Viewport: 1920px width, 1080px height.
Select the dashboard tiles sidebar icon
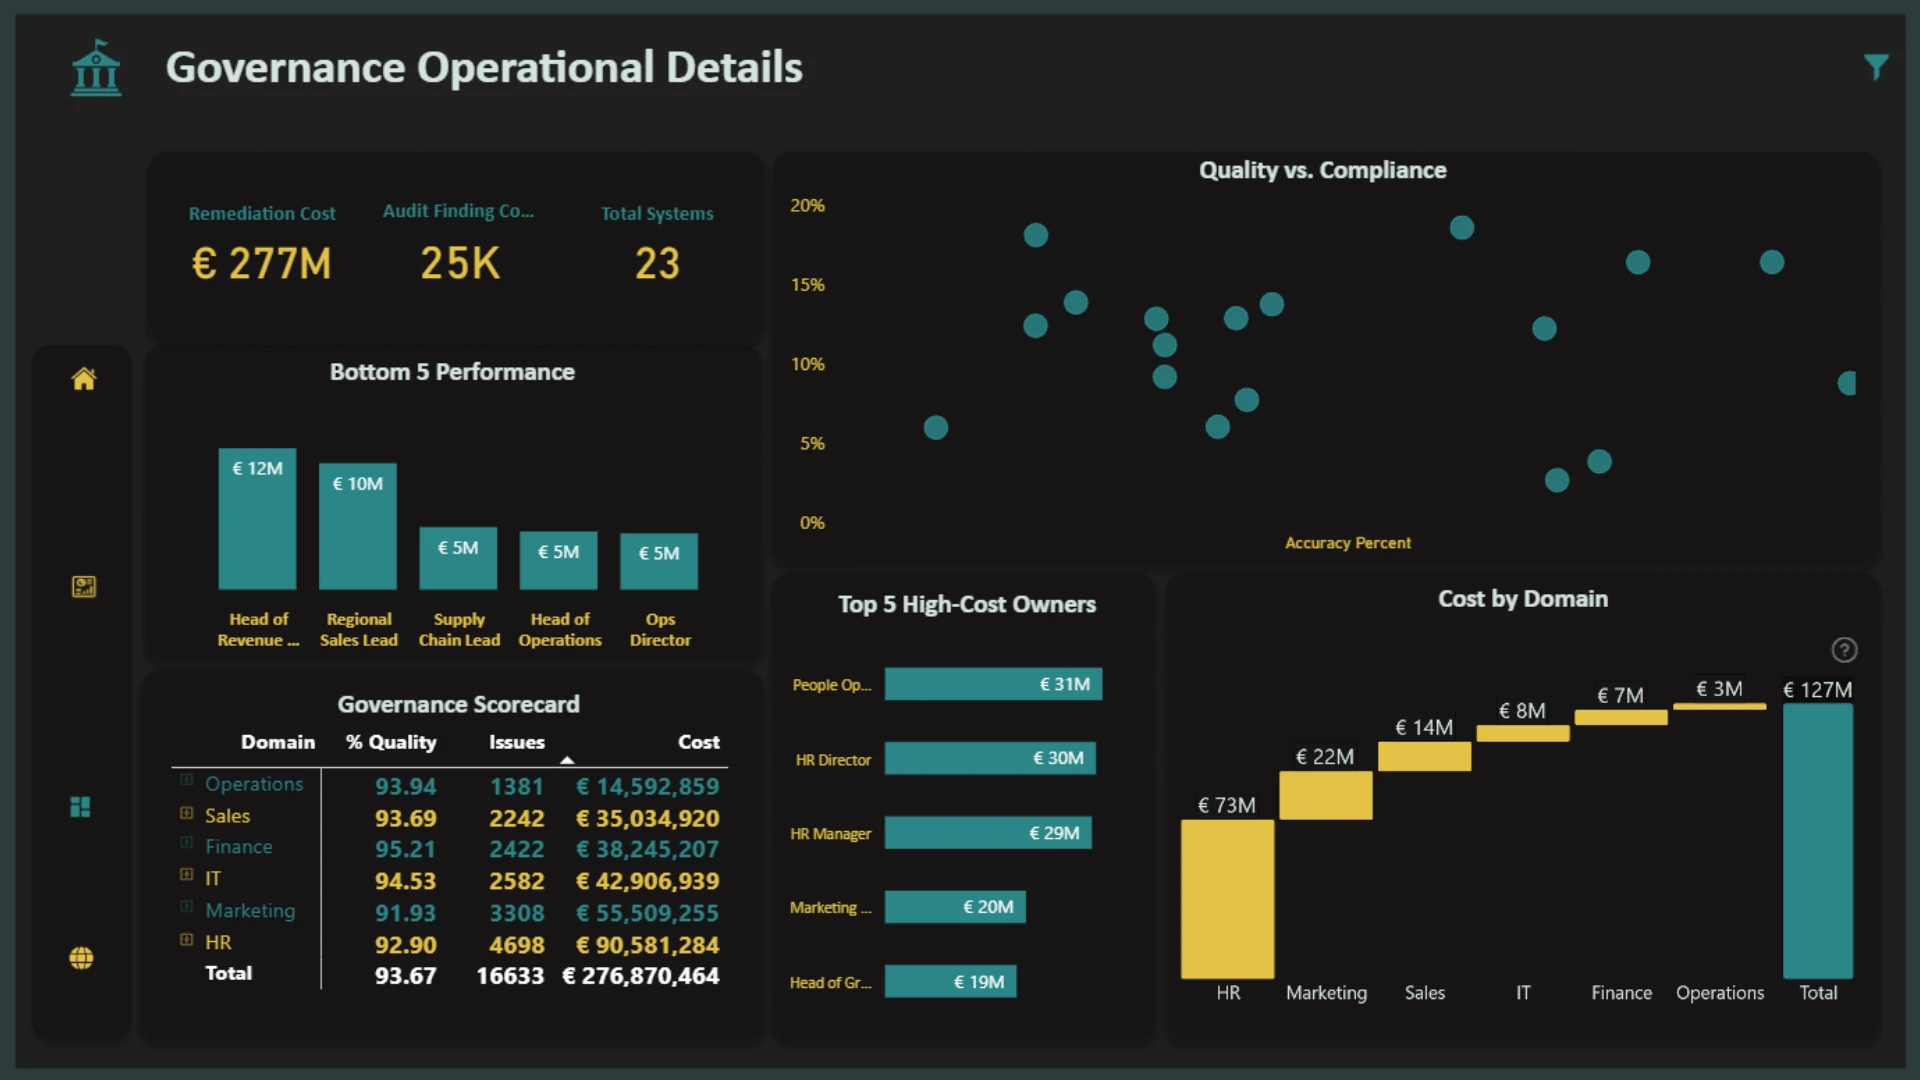click(81, 807)
